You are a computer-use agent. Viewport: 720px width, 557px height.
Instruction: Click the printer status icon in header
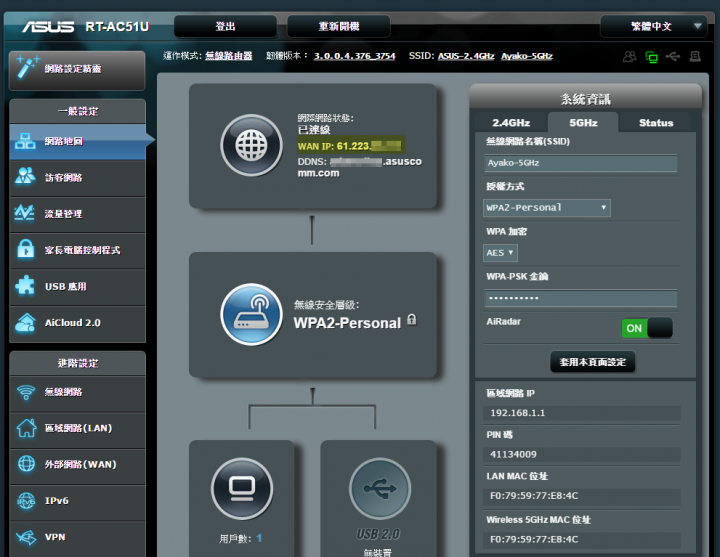[x=695, y=56]
